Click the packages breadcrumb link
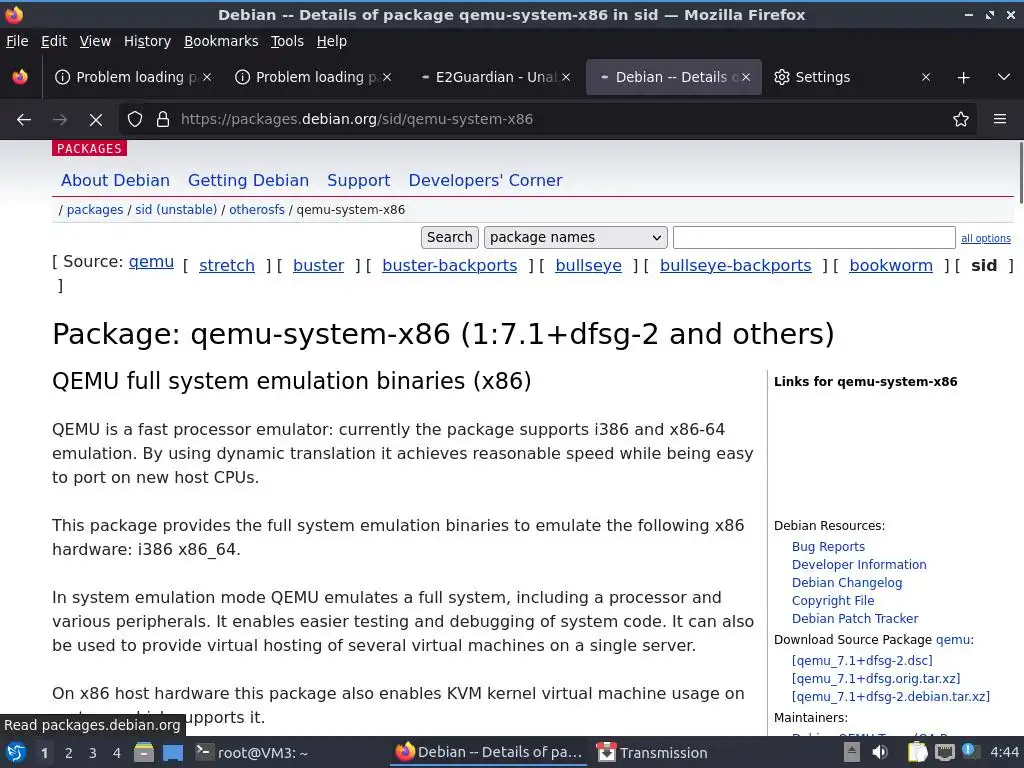Image resolution: width=1024 pixels, height=768 pixels. click(x=95, y=210)
